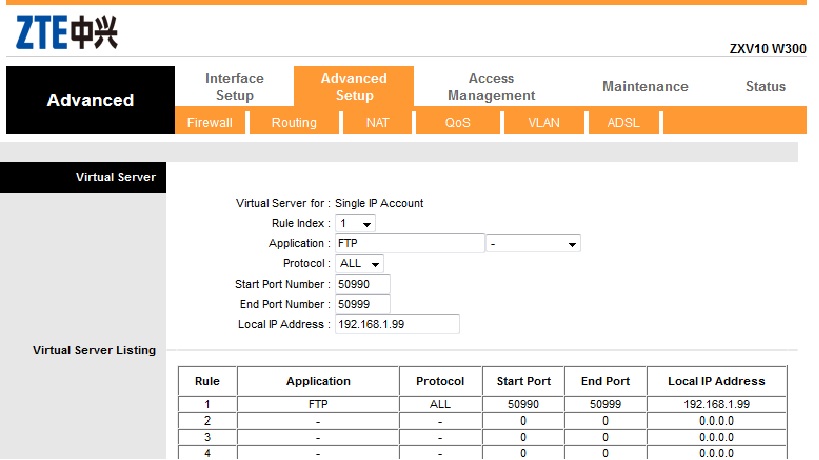Open the Routing submenu

294,123
